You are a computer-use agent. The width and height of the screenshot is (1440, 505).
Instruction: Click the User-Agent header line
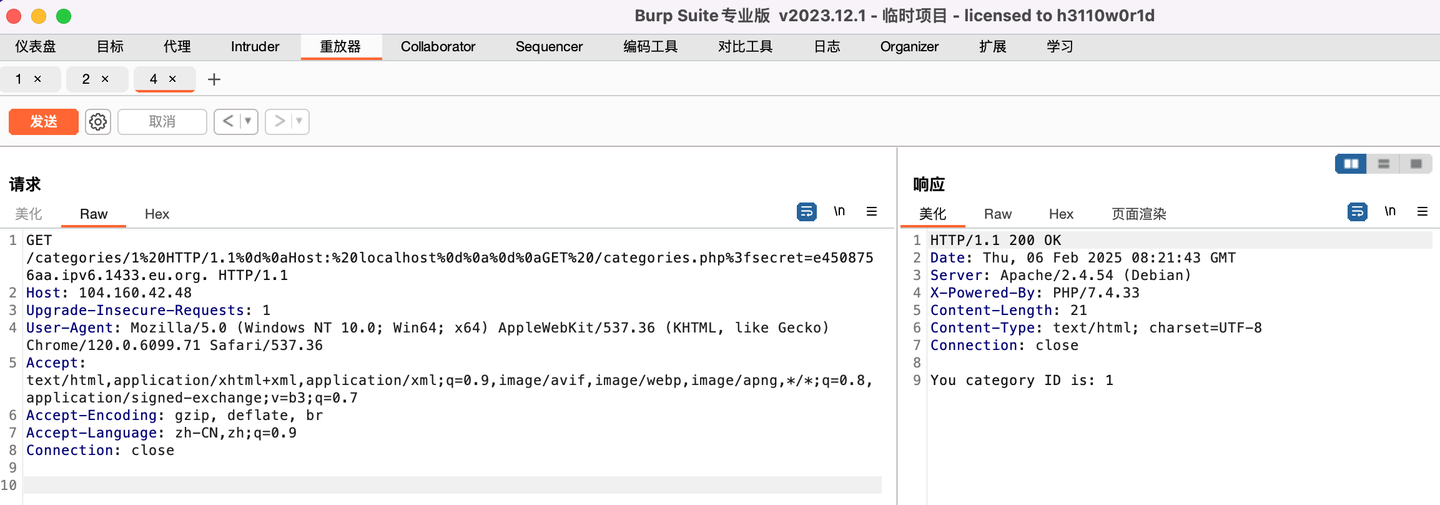428,336
